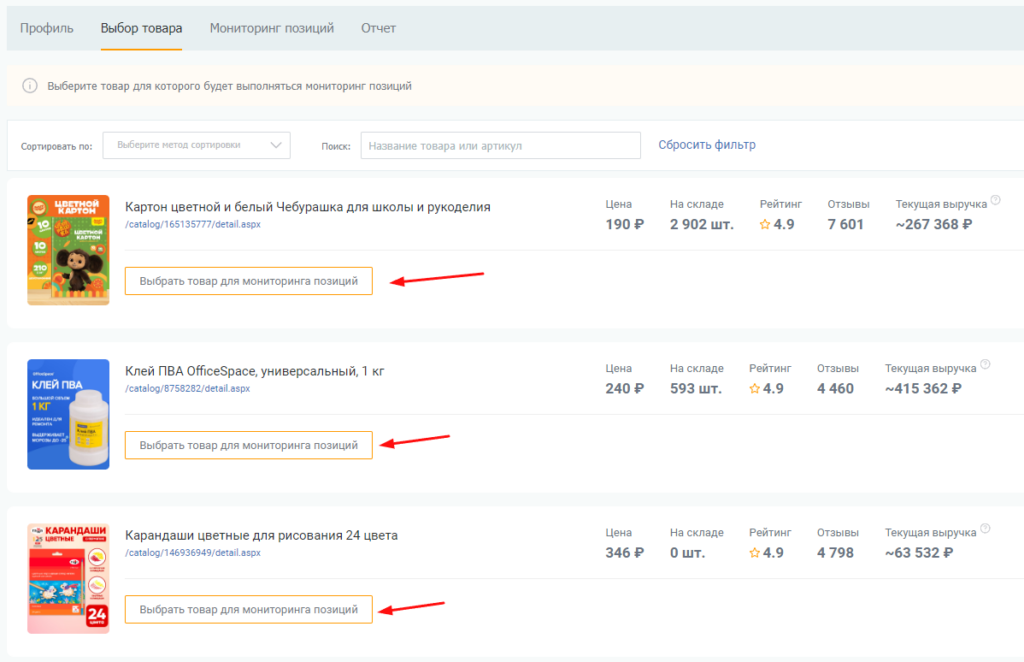Click the info icon in the yellow notice
Viewport: 1024px width, 662px height.
click(x=31, y=86)
